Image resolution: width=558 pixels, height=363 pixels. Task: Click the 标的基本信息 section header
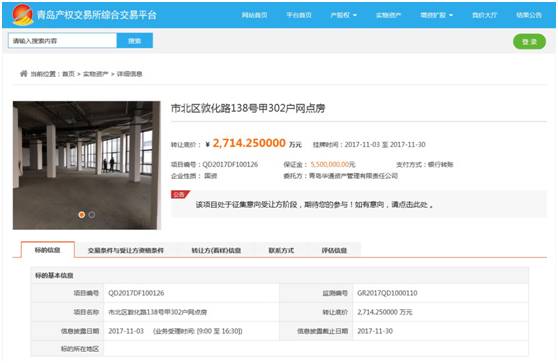(x=54, y=275)
